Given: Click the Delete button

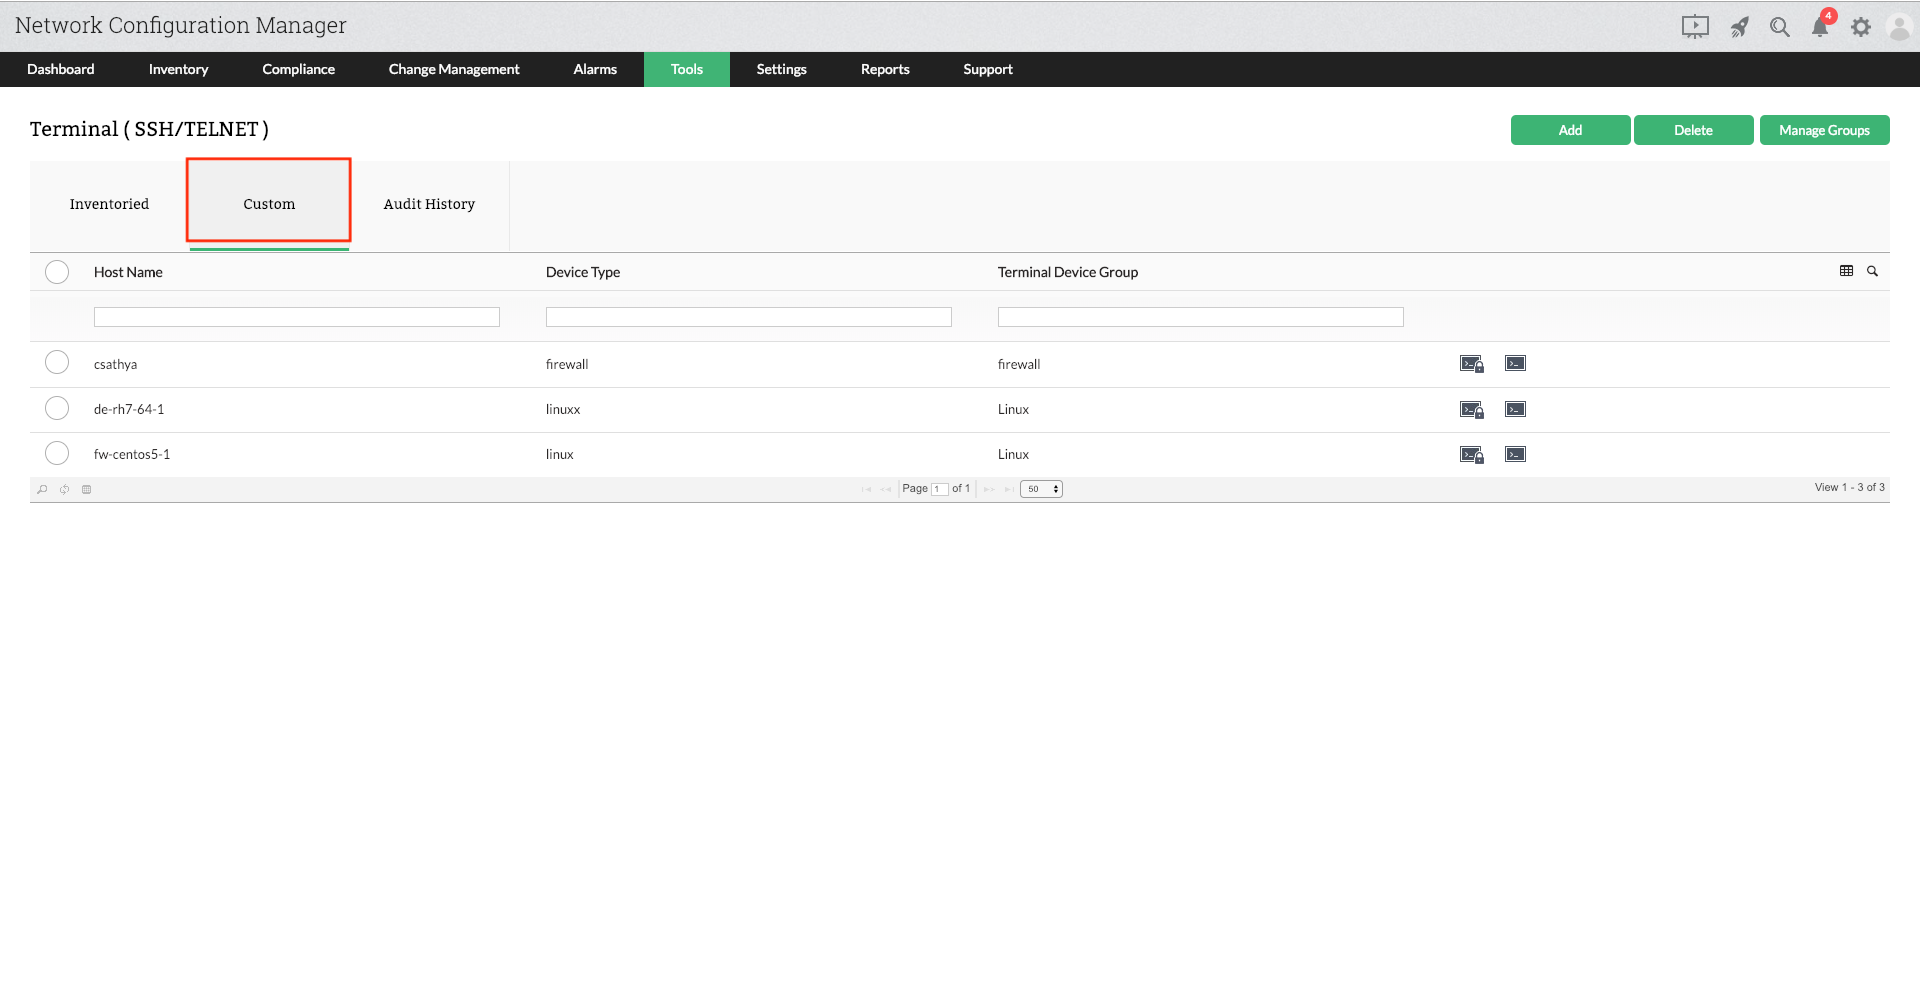Looking at the screenshot, I should pos(1693,130).
